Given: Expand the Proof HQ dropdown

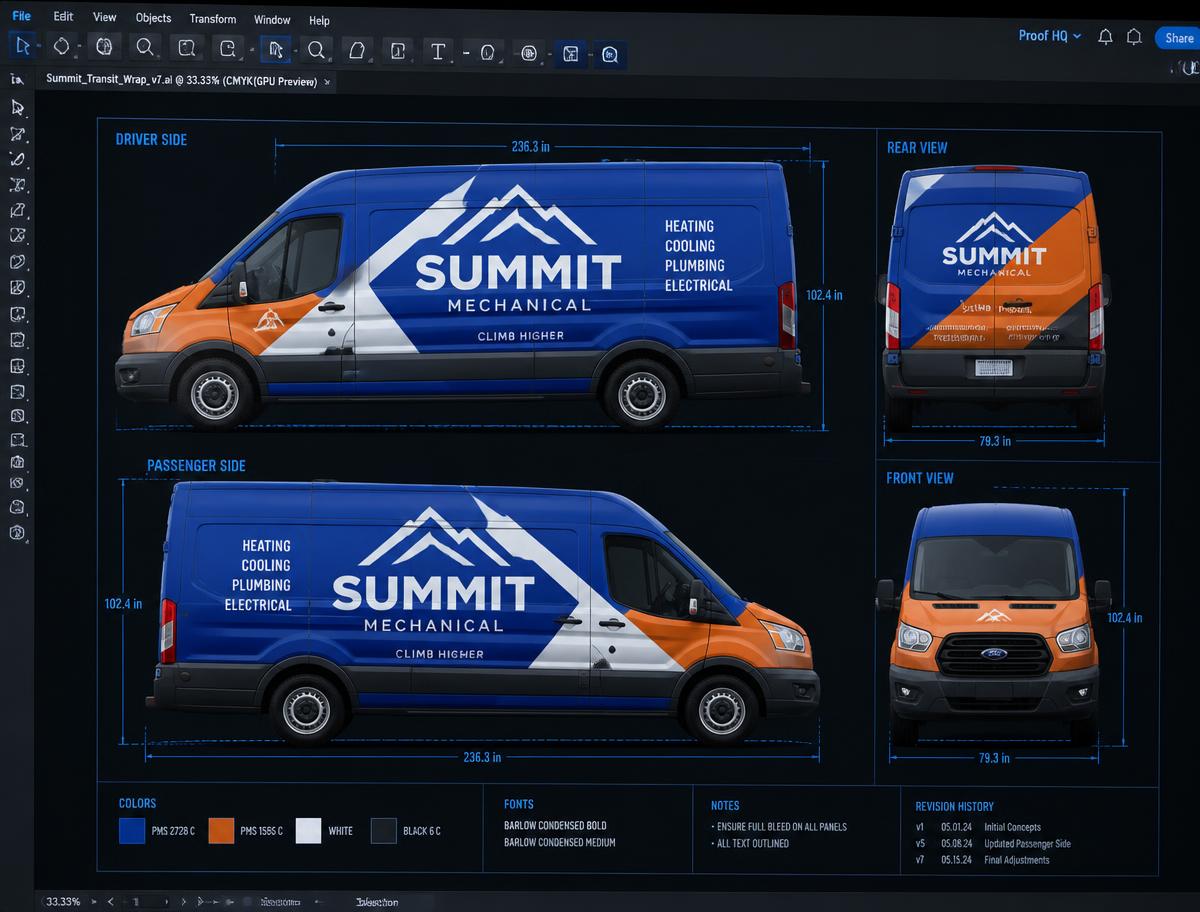Looking at the screenshot, I should [x=1049, y=36].
